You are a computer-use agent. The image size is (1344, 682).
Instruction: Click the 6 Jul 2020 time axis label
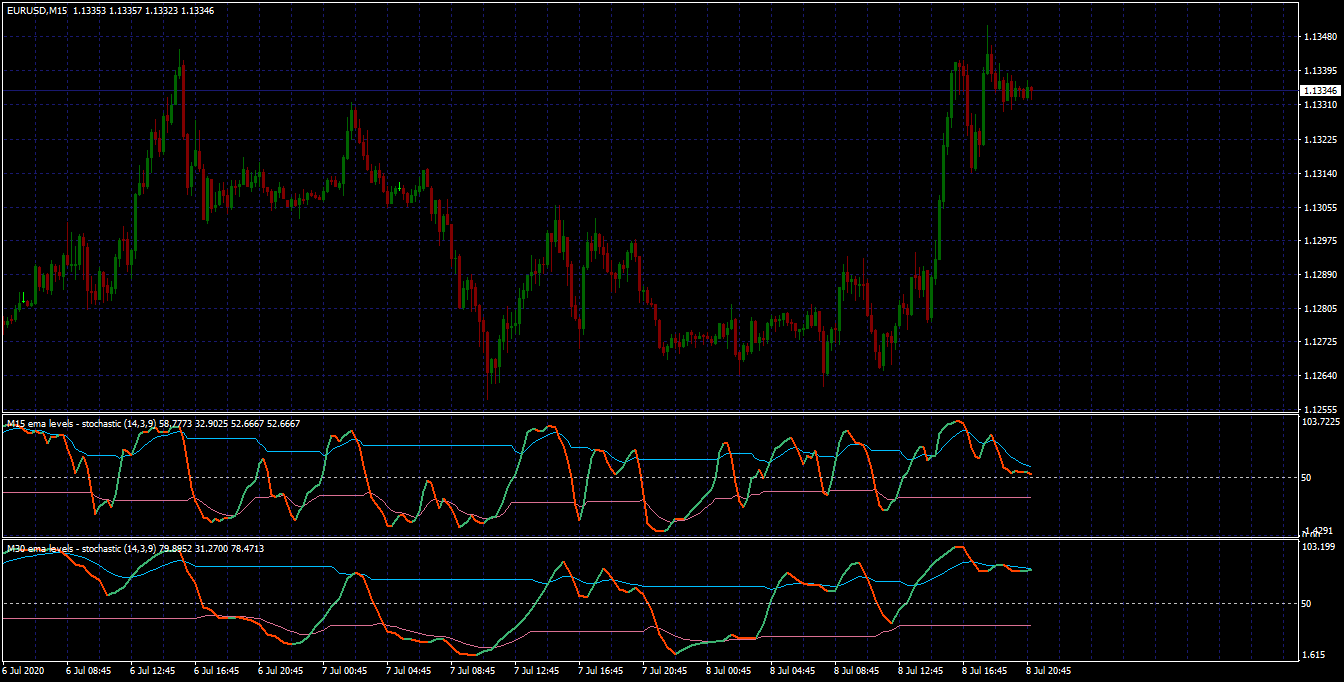pos(24,671)
